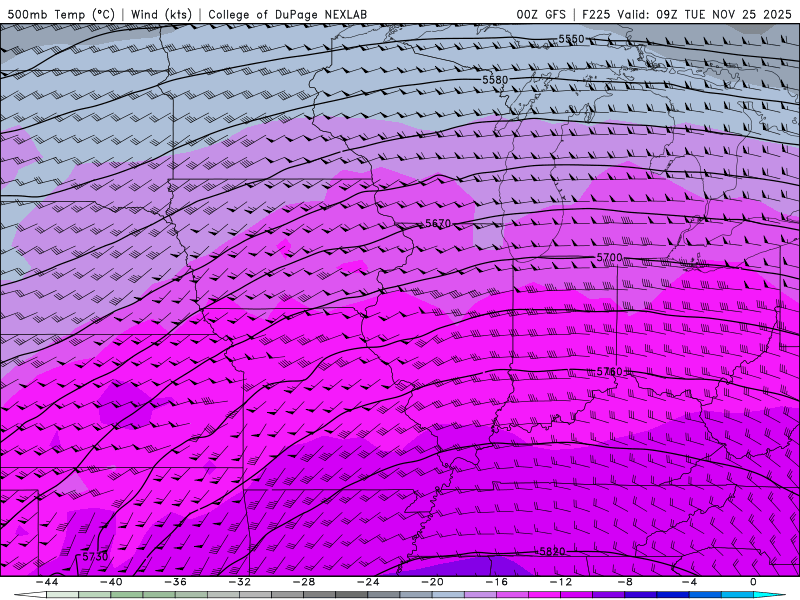The image size is (800, 600).
Task: Click the -44 colorbar tick label
Action: click(x=47, y=582)
